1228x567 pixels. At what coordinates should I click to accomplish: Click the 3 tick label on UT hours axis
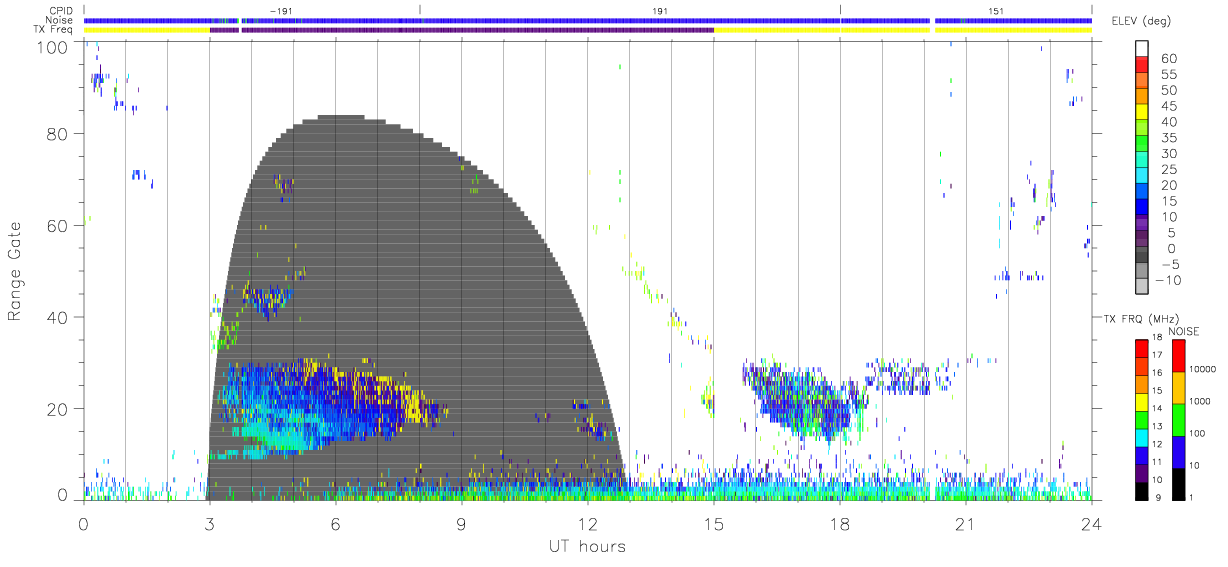tap(209, 522)
